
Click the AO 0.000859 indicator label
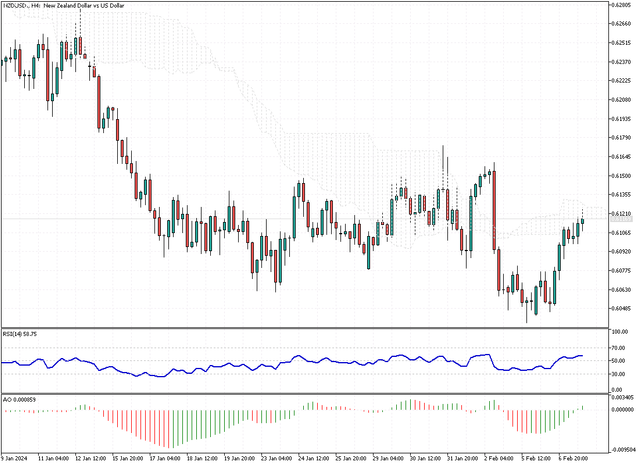(x=20, y=400)
